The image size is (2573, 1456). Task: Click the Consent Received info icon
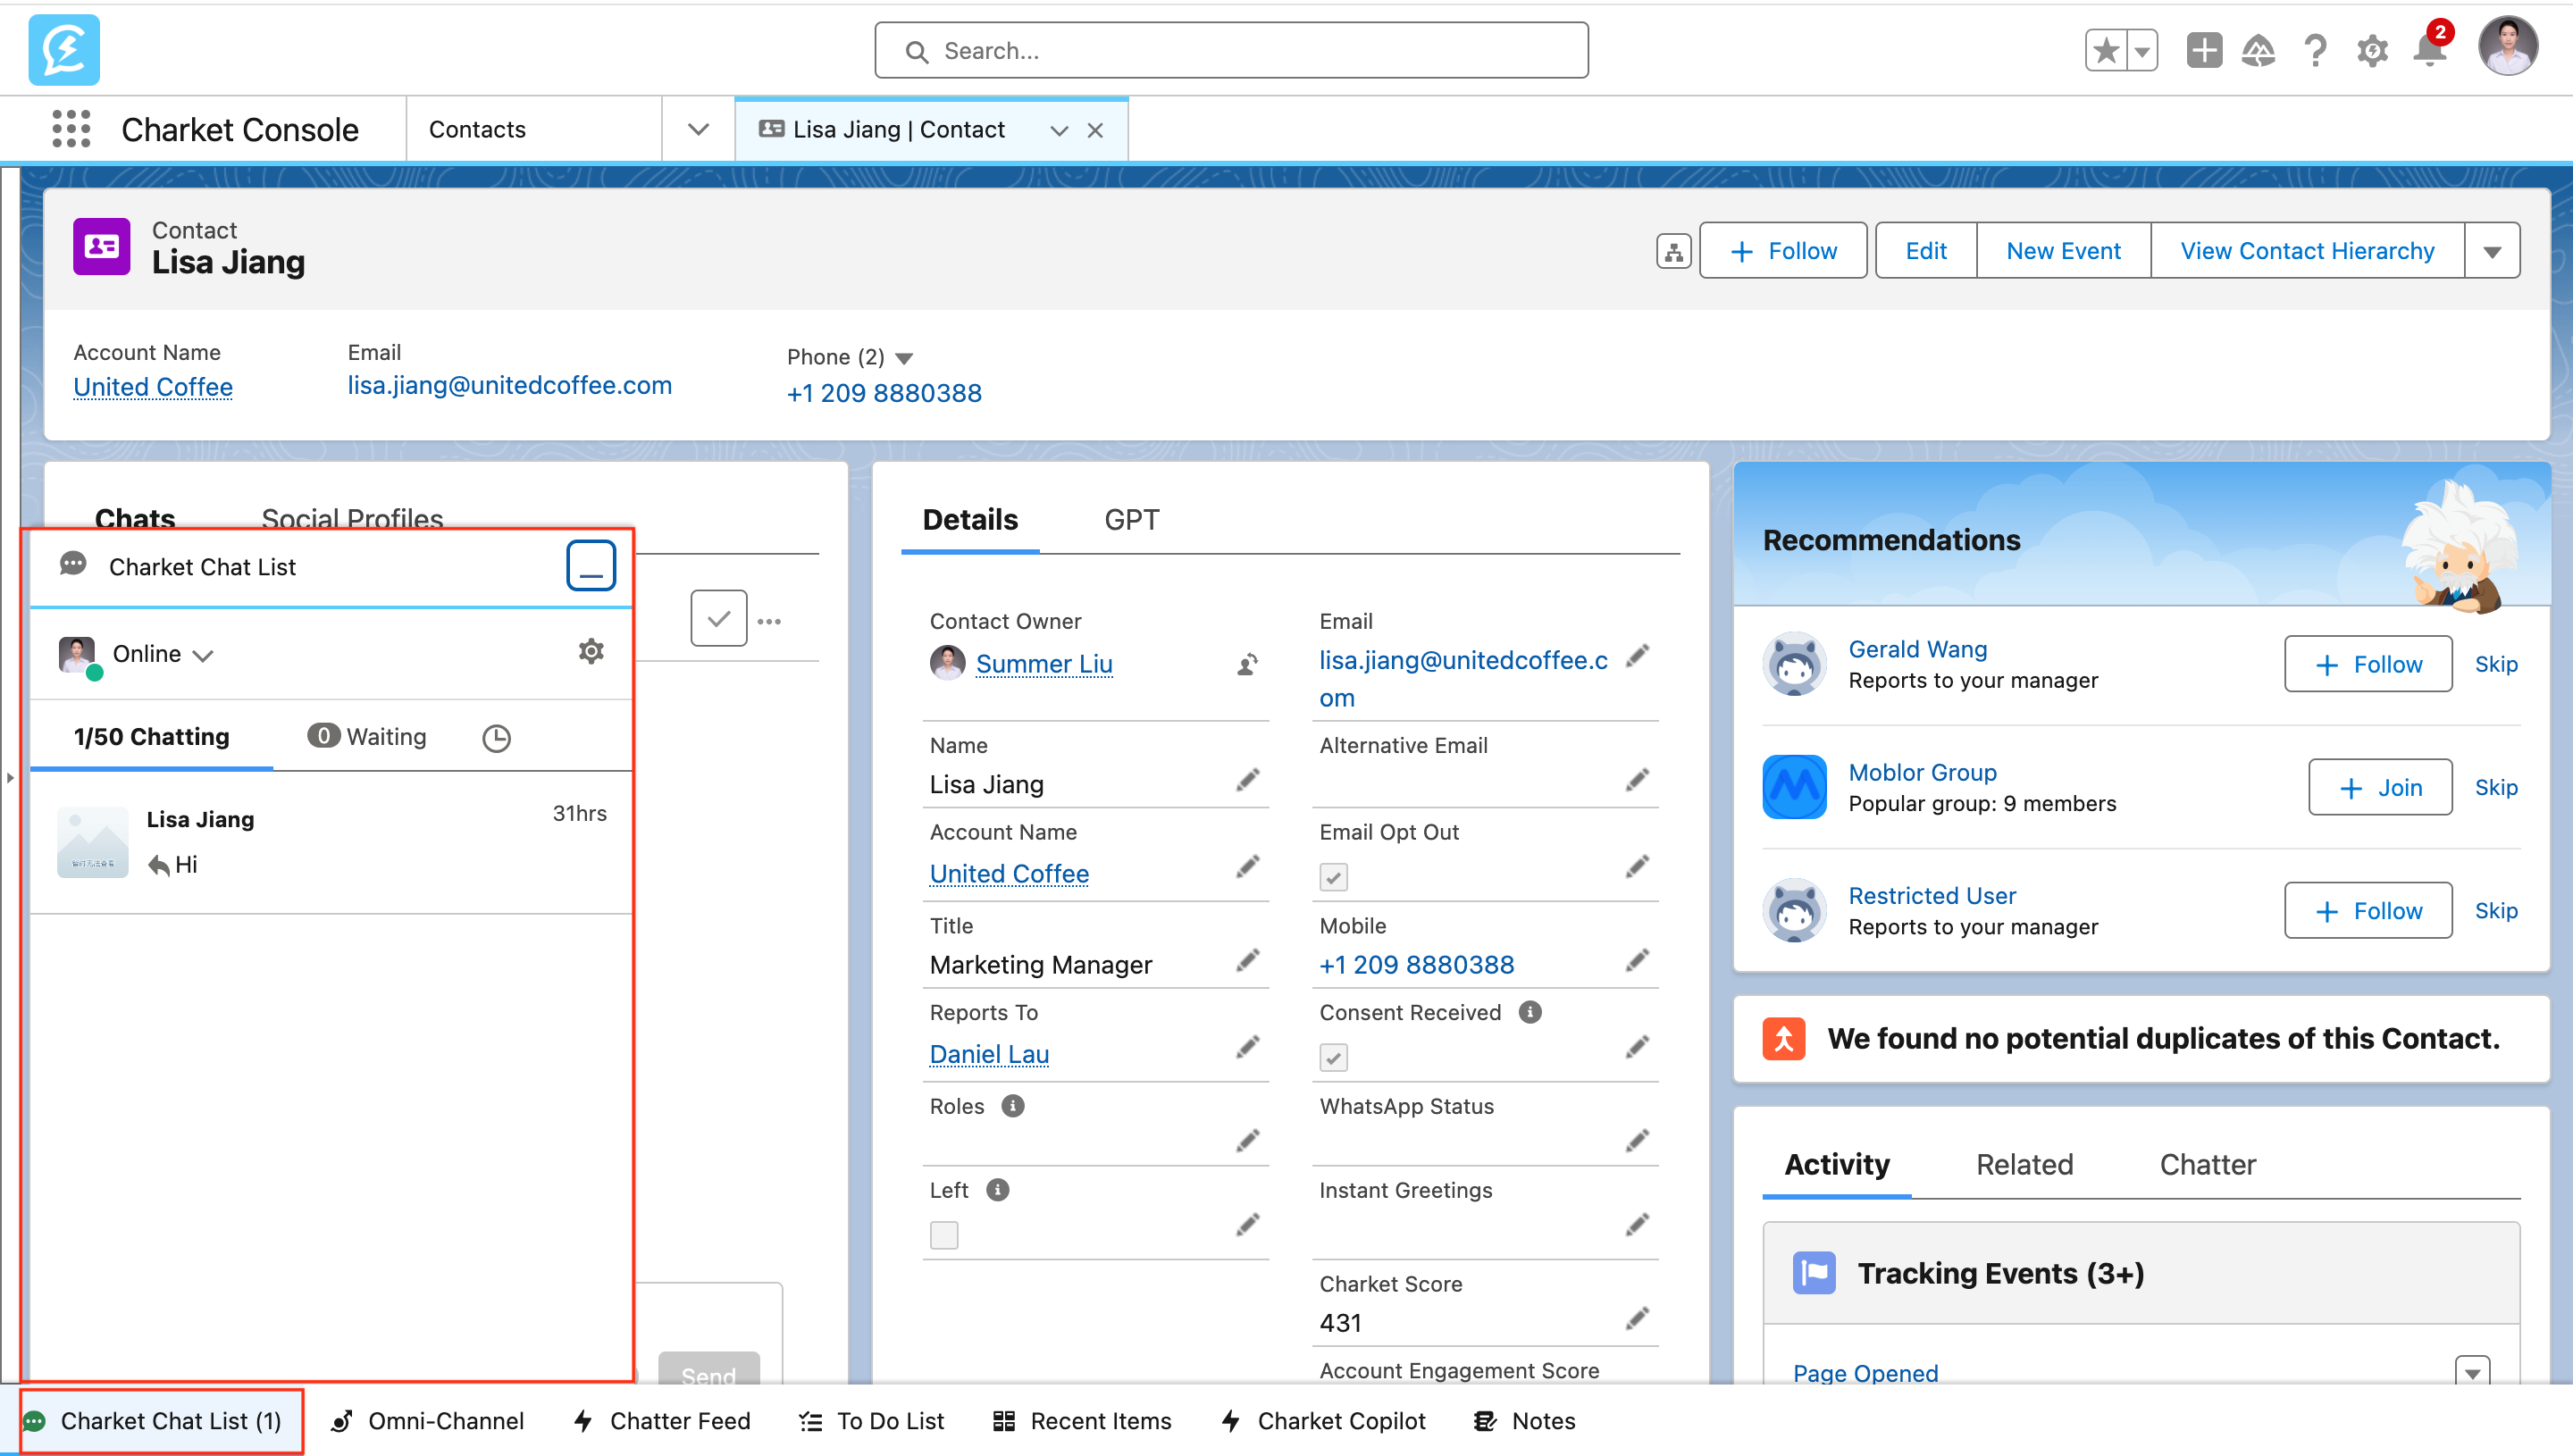[x=1530, y=1012]
